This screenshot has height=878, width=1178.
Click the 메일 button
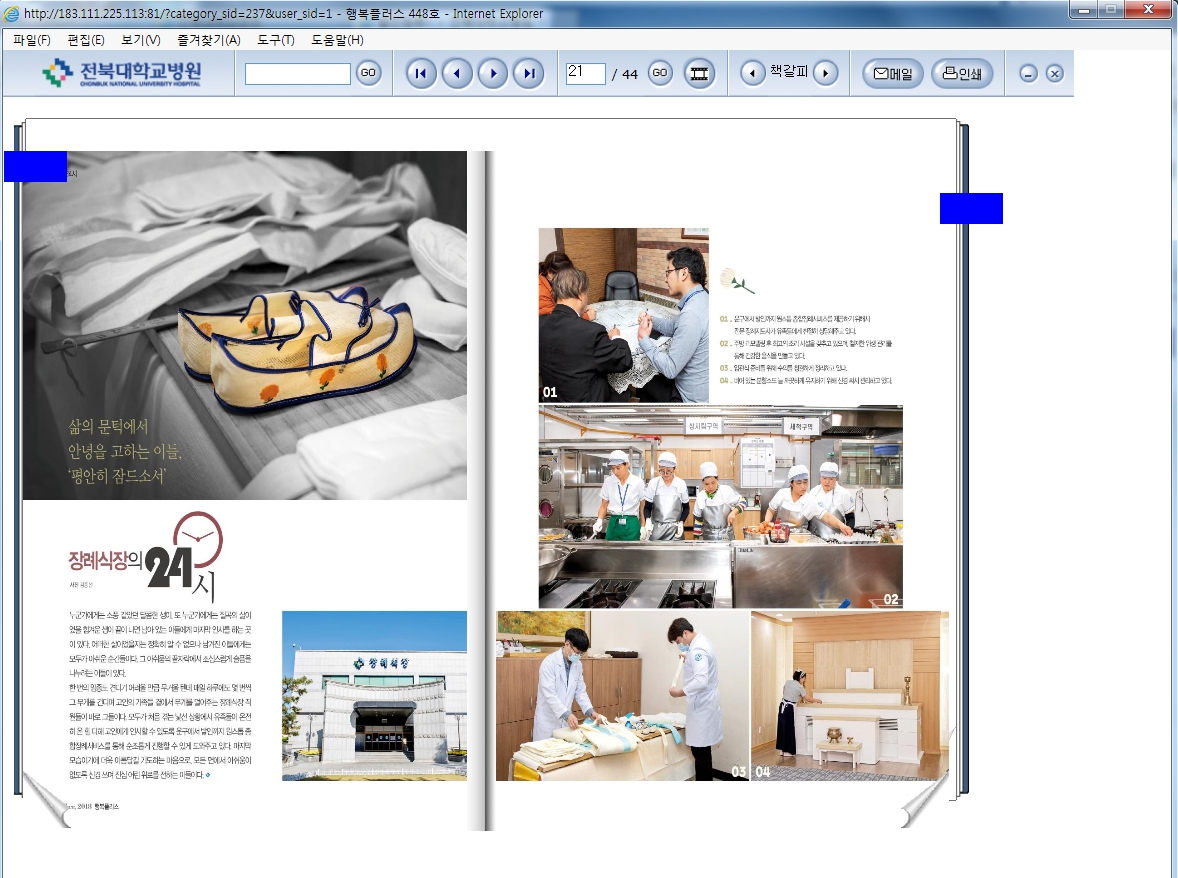pyautogui.click(x=892, y=73)
